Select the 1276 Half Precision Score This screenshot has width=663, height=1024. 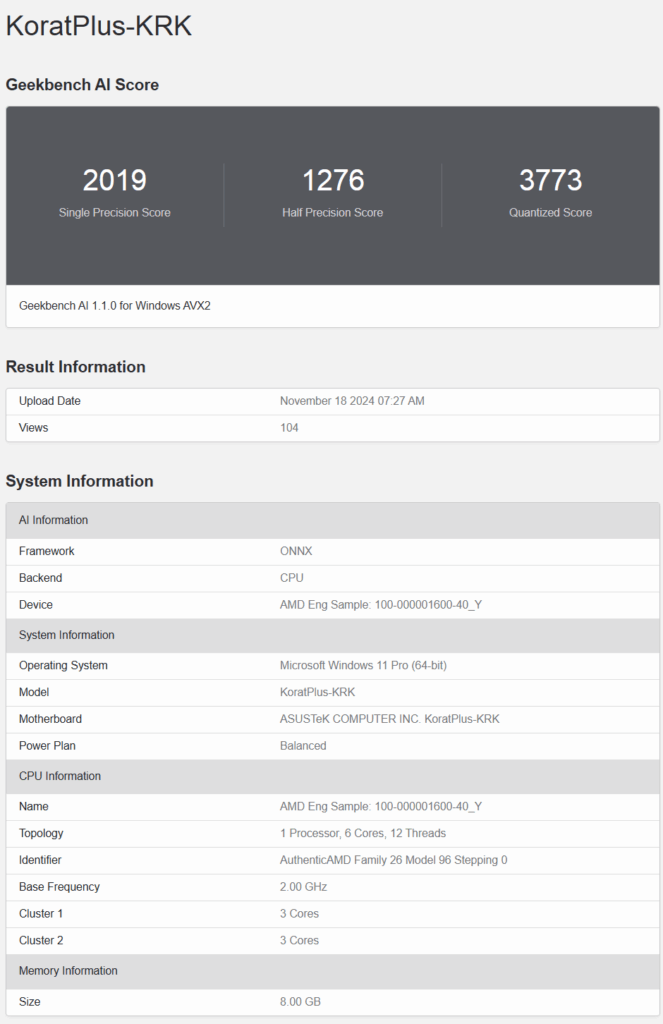click(x=332, y=180)
